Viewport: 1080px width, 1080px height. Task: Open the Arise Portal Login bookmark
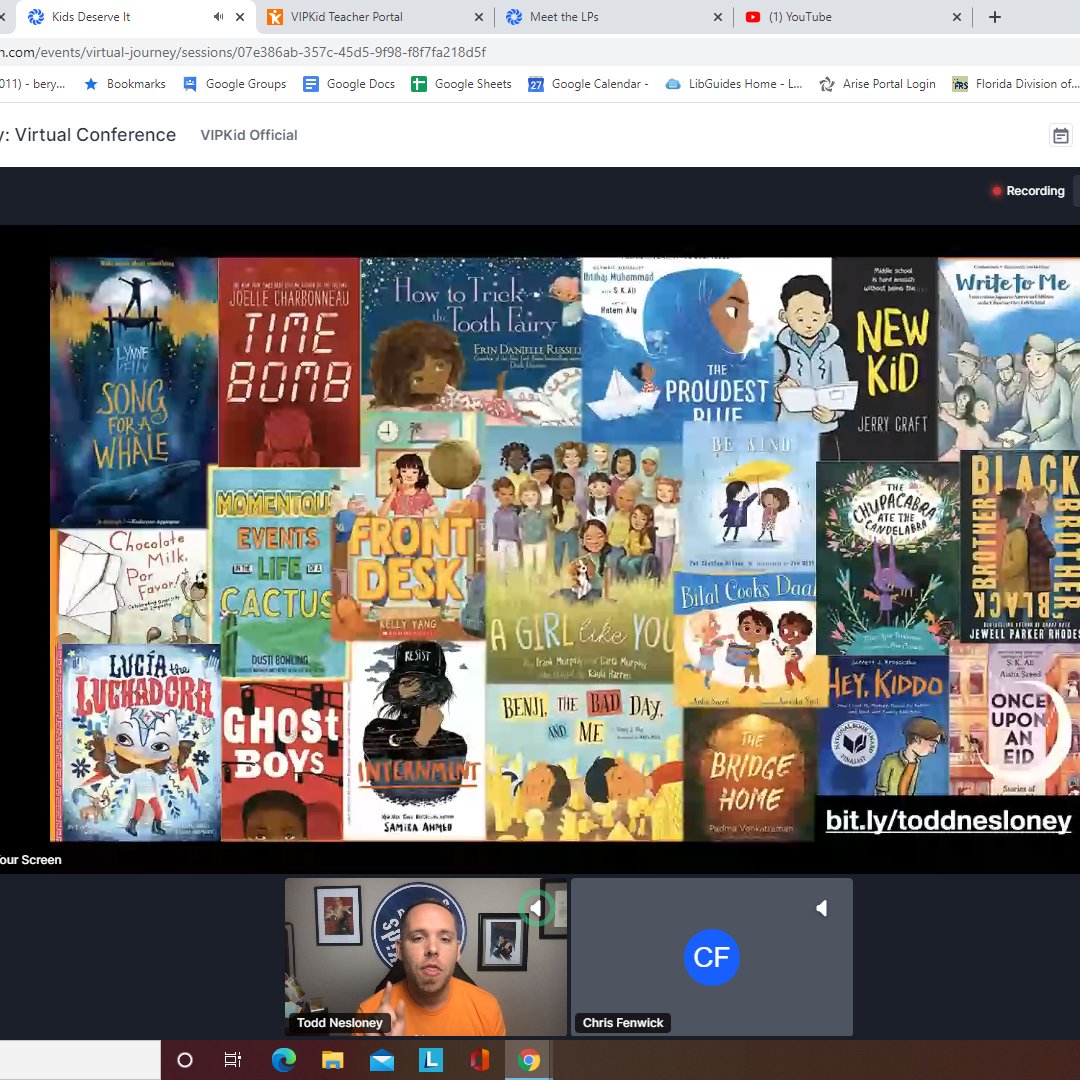878,84
